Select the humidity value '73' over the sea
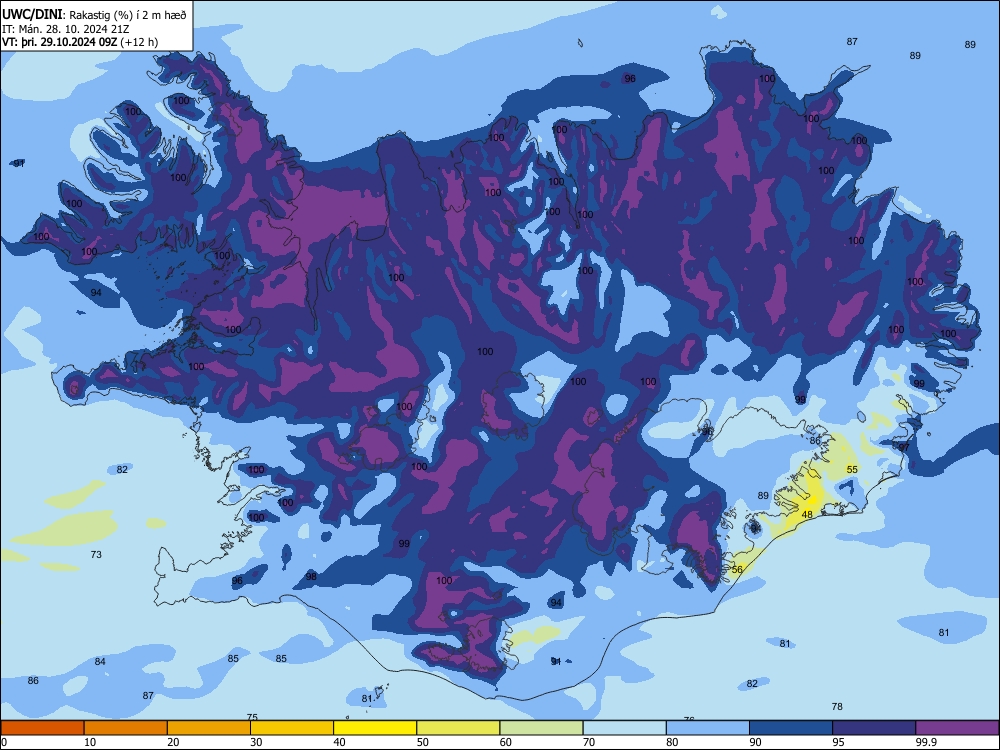Image resolution: width=1000 pixels, height=750 pixels. (x=96, y=554)
